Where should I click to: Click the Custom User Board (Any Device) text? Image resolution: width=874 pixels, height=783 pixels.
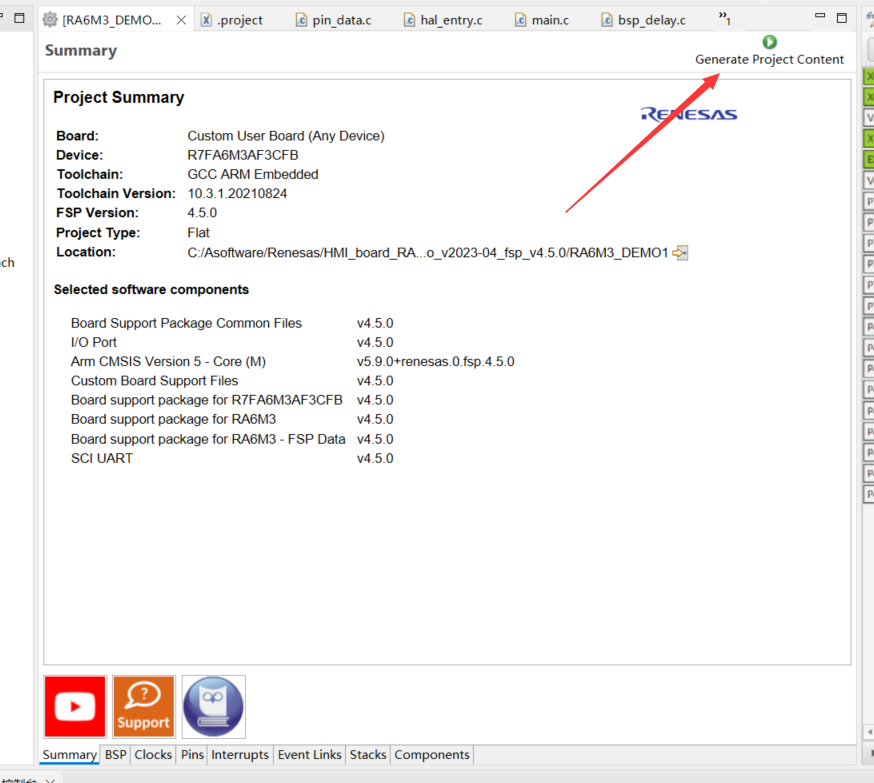(x=286, y=136)
